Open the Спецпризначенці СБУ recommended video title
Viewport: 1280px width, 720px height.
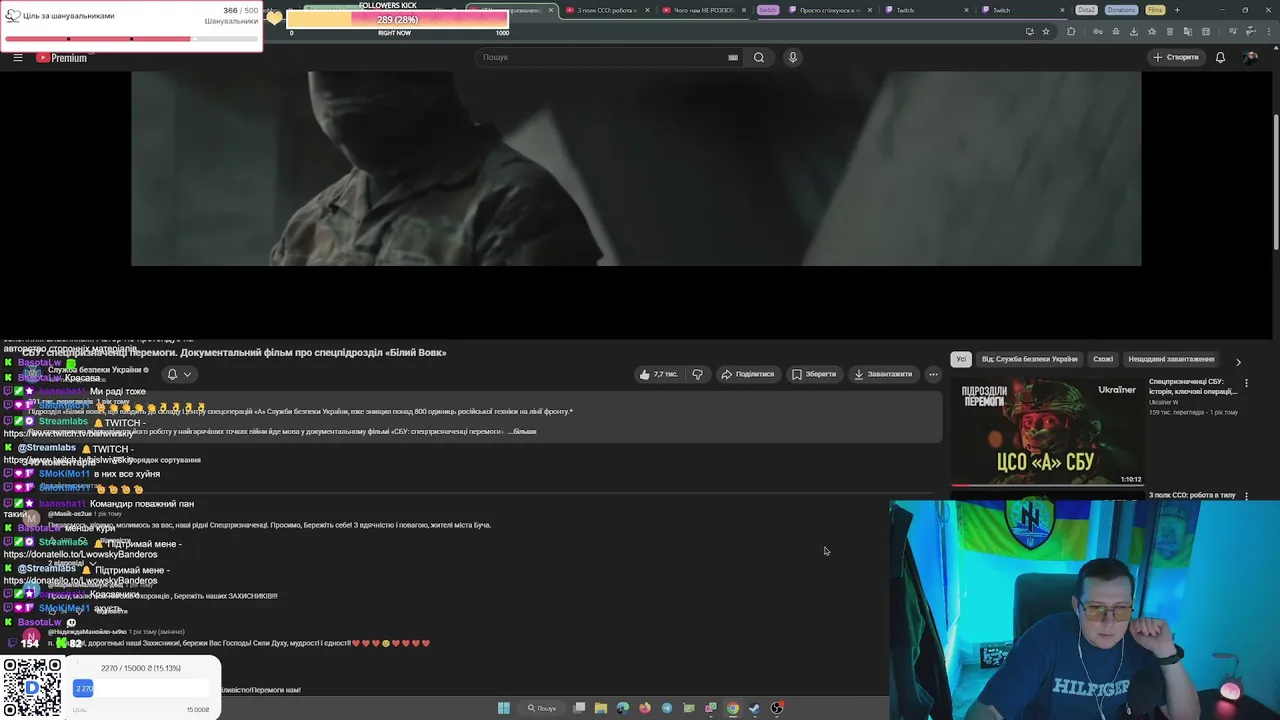[x=1193, y=386]
